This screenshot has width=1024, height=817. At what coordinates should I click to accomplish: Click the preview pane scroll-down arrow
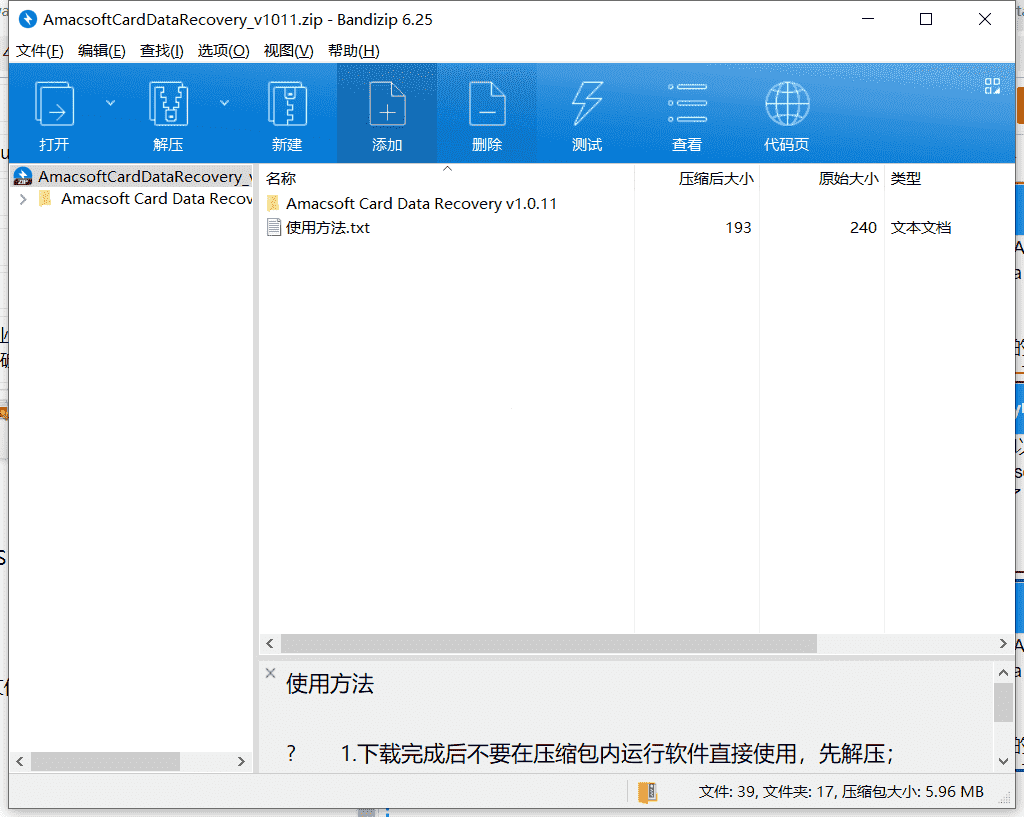[x=1003, y=761]
